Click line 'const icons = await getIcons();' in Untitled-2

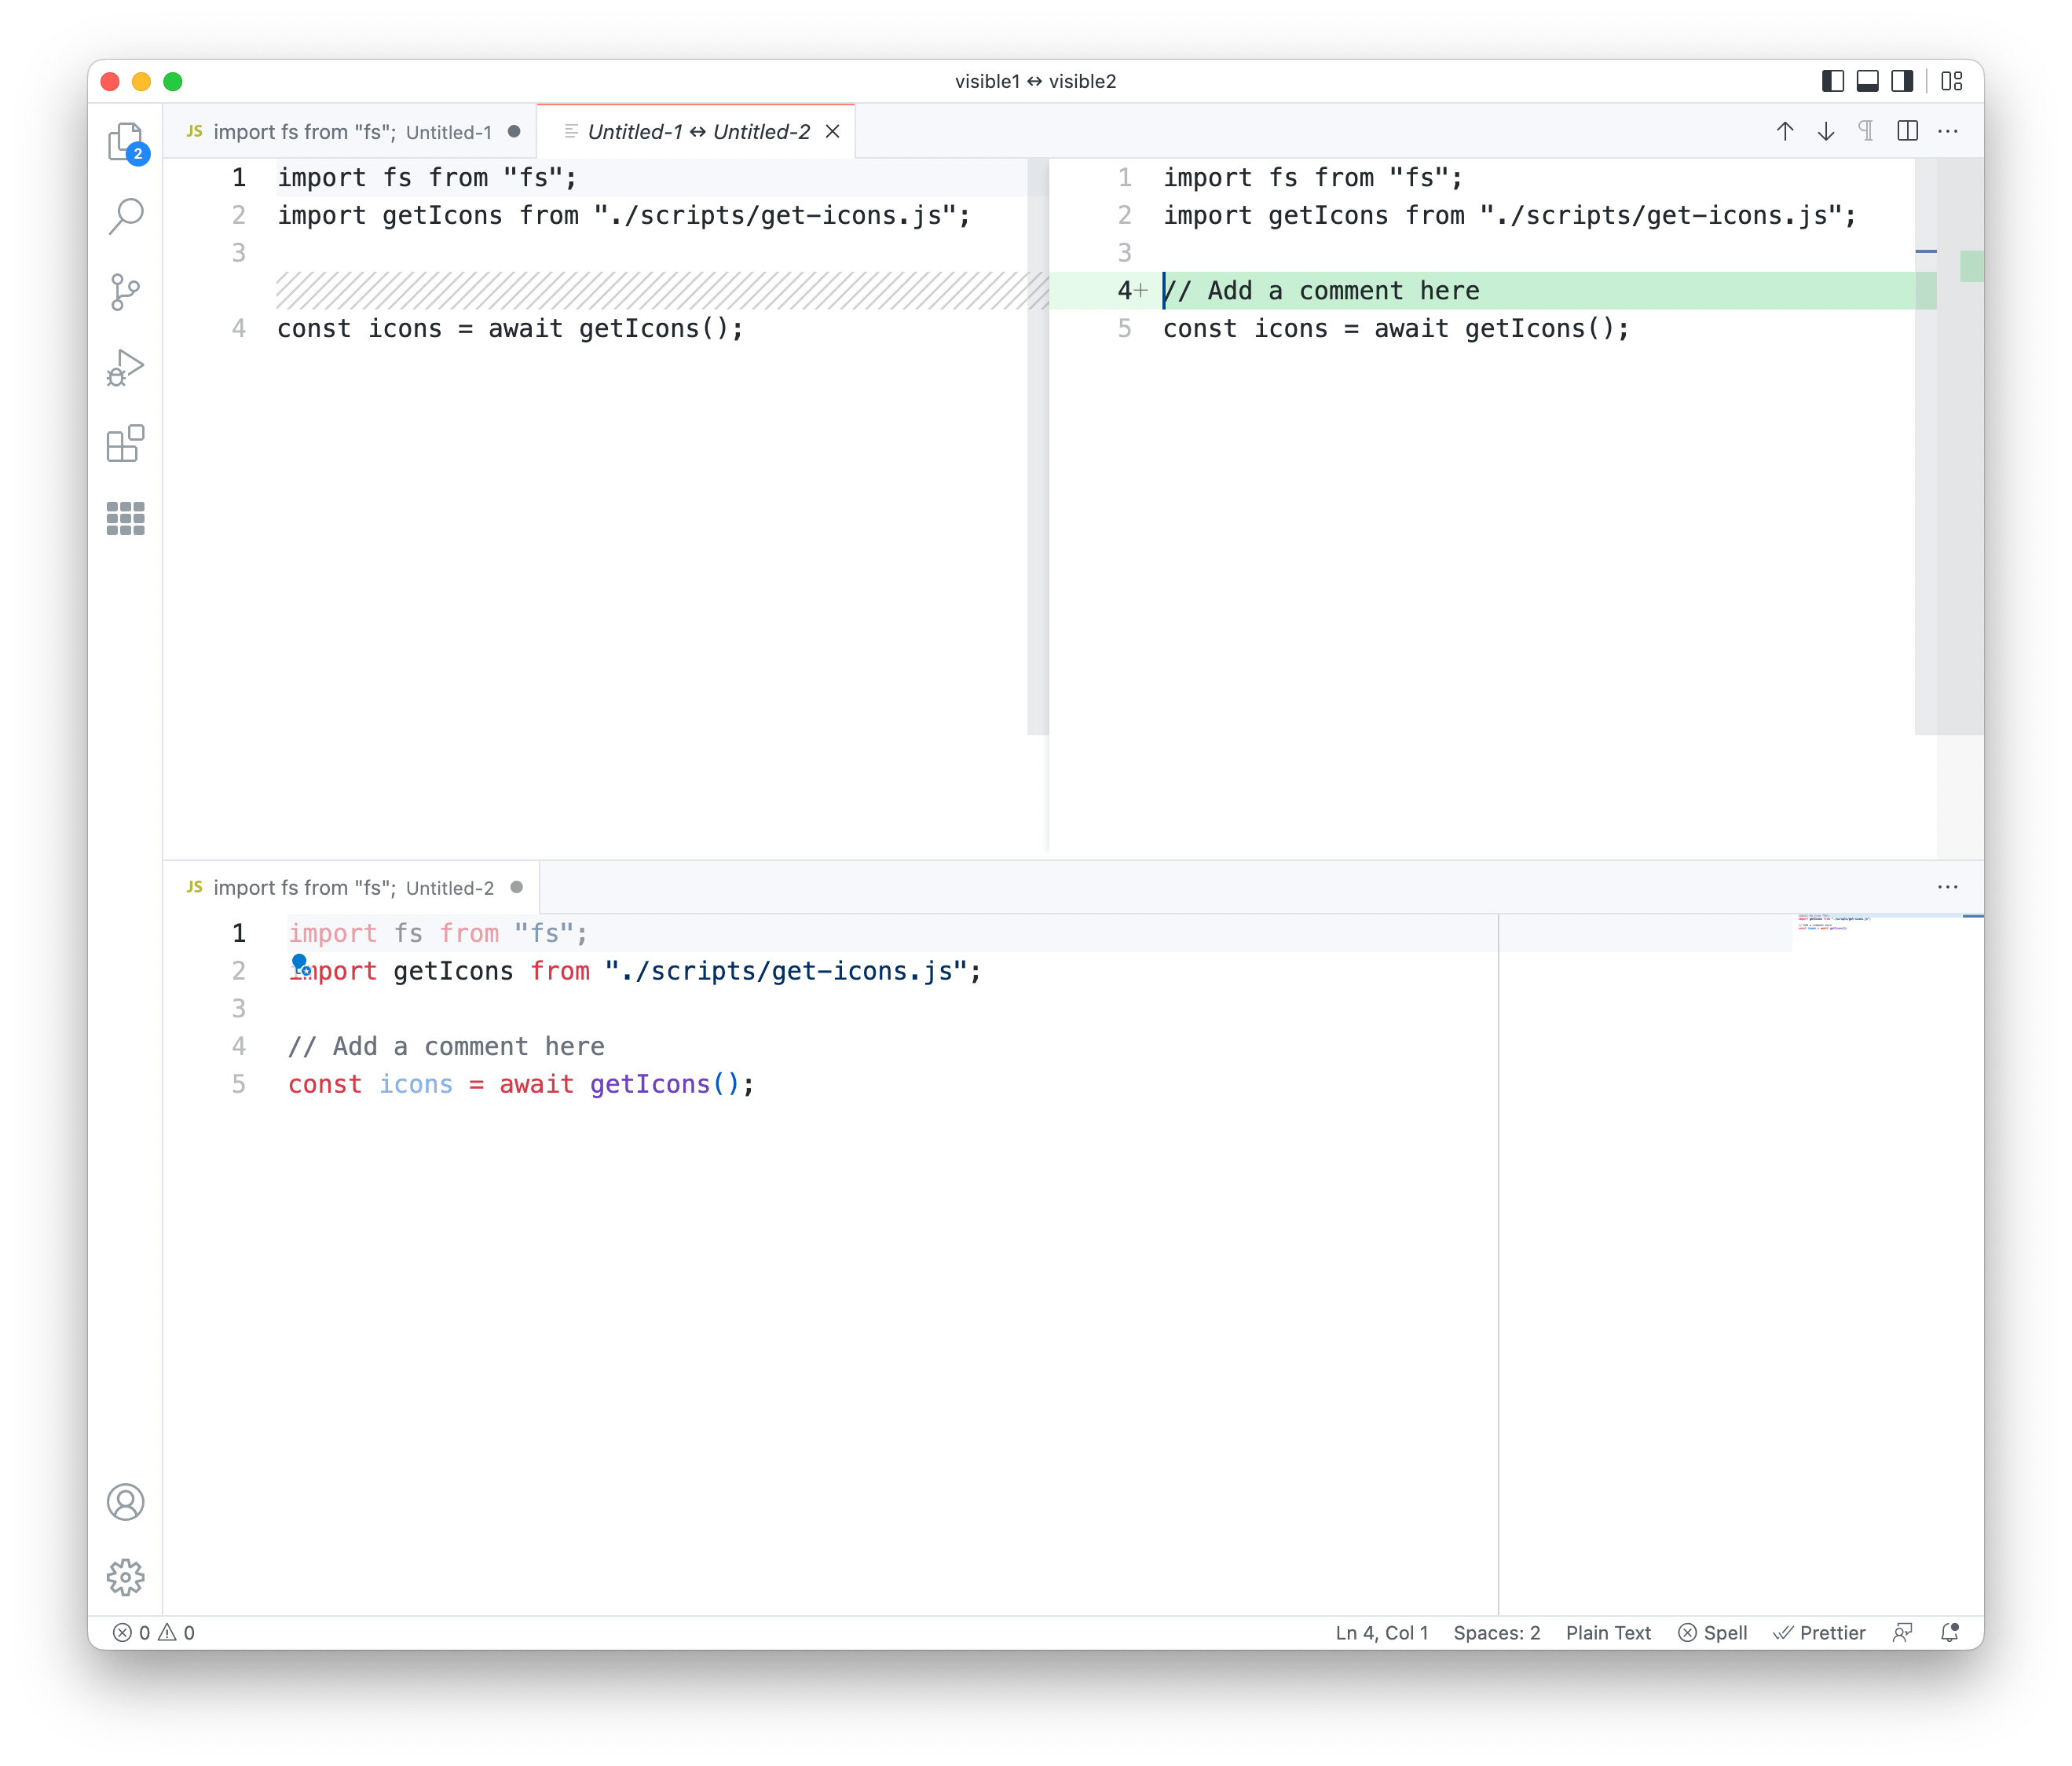click(x=521, y=1084)
